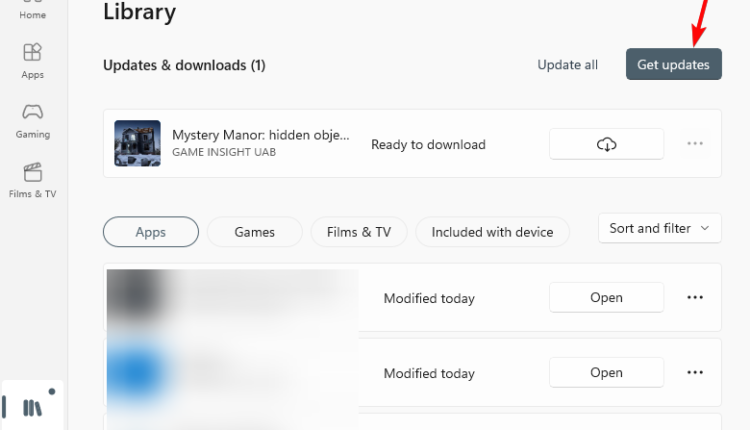
Task: Expand the Sort and filter dropdown
Action: [x=660, y=229]
